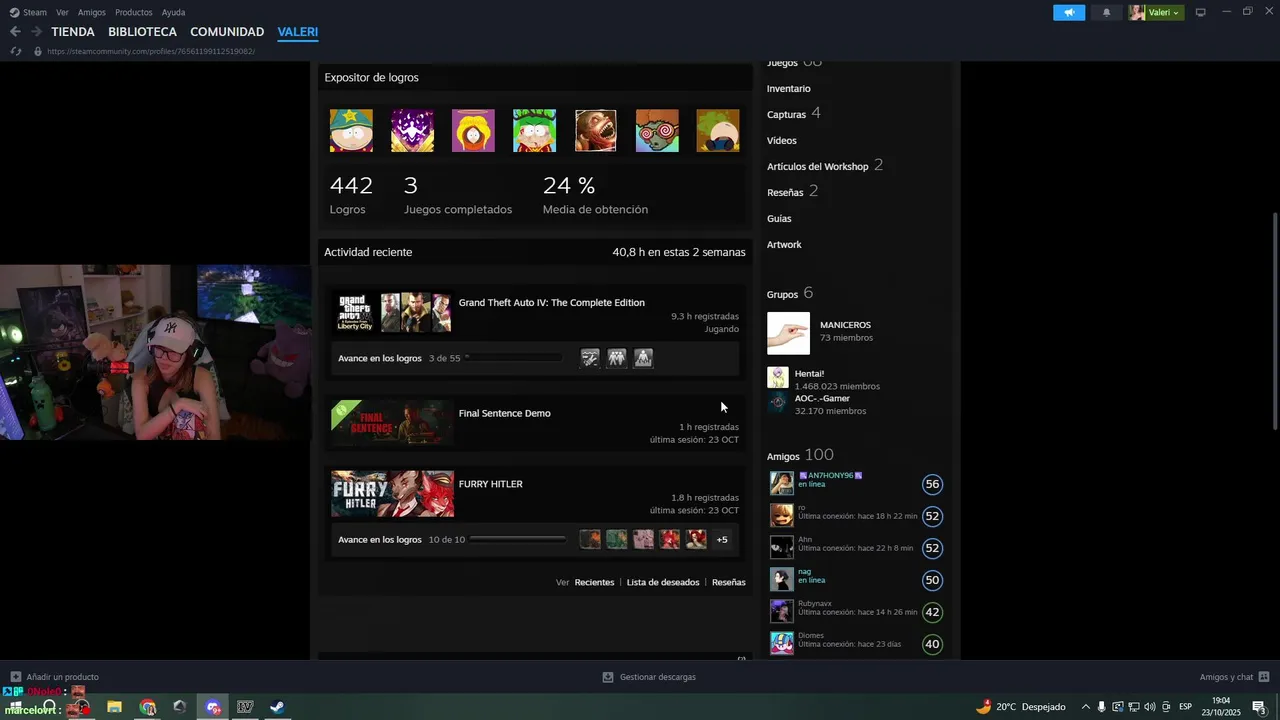Open the Inventario sidebar link
Screen dimensions: 1280x720
(789, 89)
